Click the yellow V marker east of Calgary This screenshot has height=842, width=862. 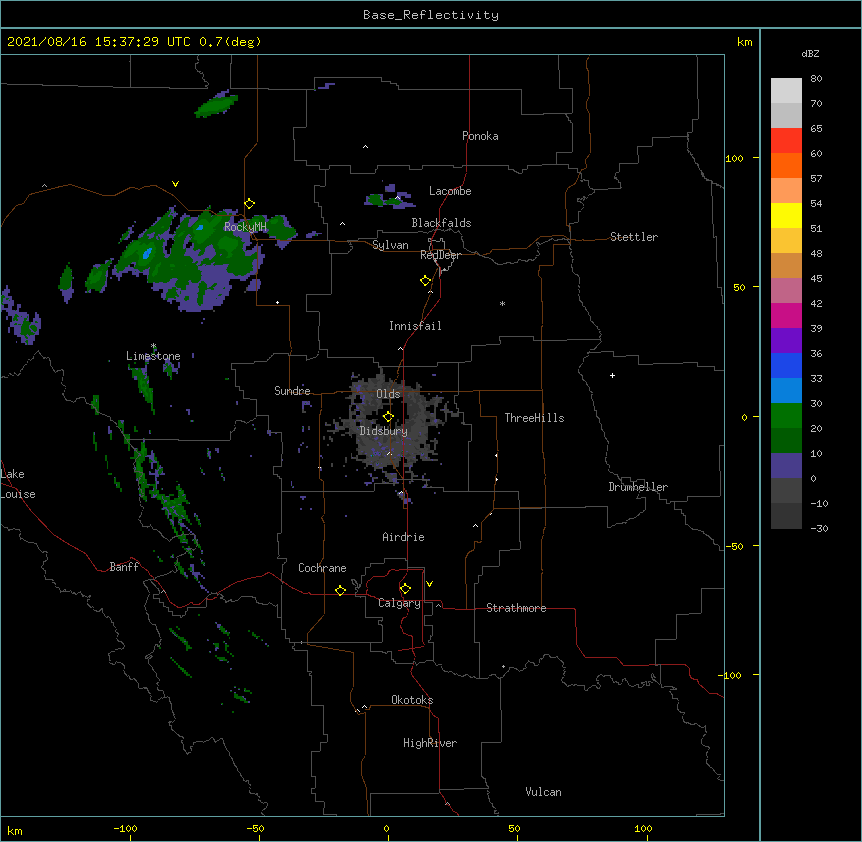pyautogui.click(x=429, y=584)
